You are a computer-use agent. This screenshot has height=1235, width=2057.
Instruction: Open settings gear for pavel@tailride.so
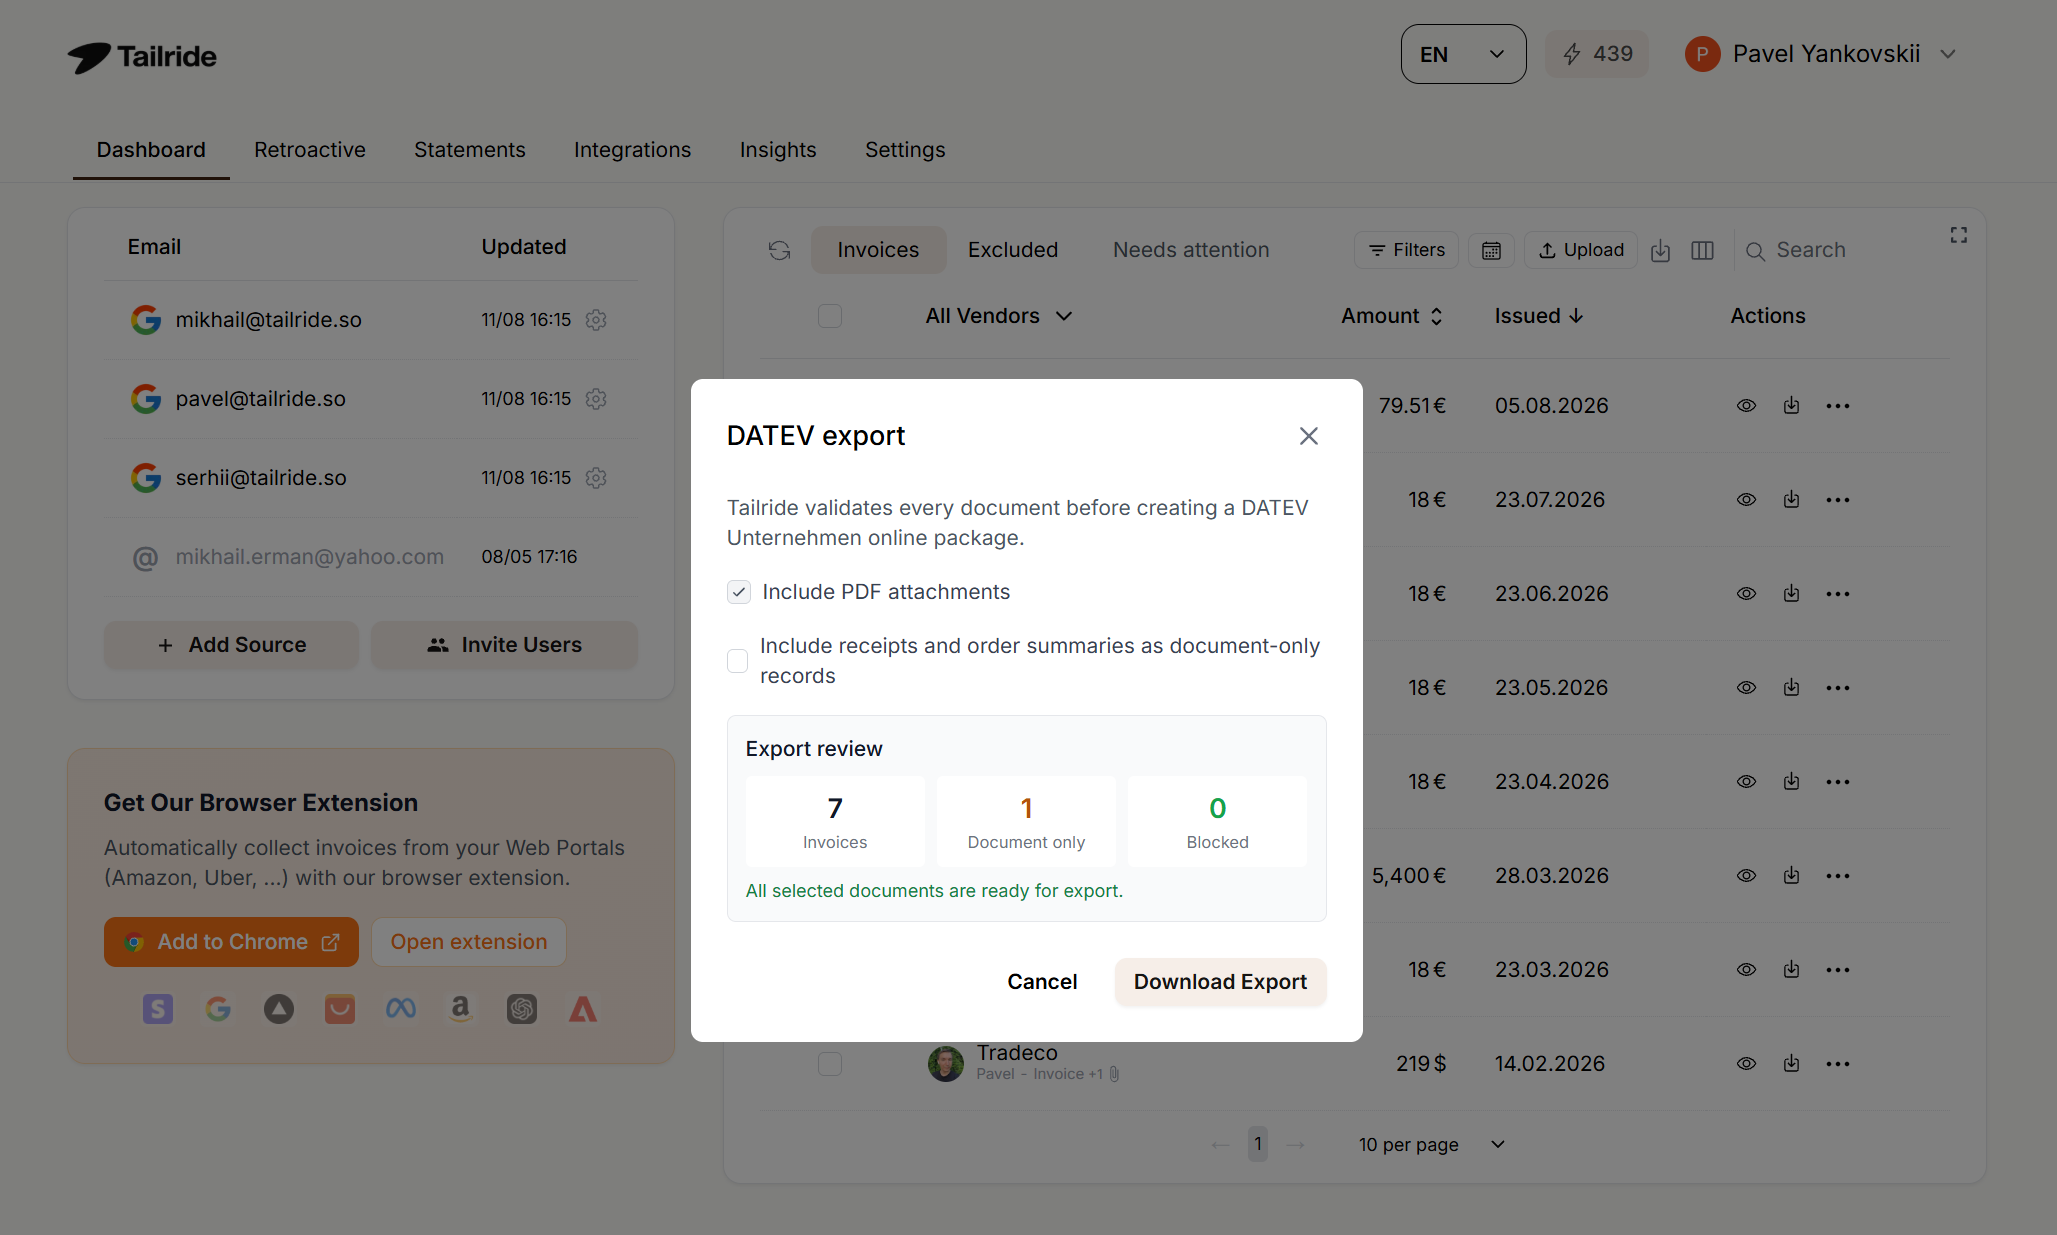[596, 399]
